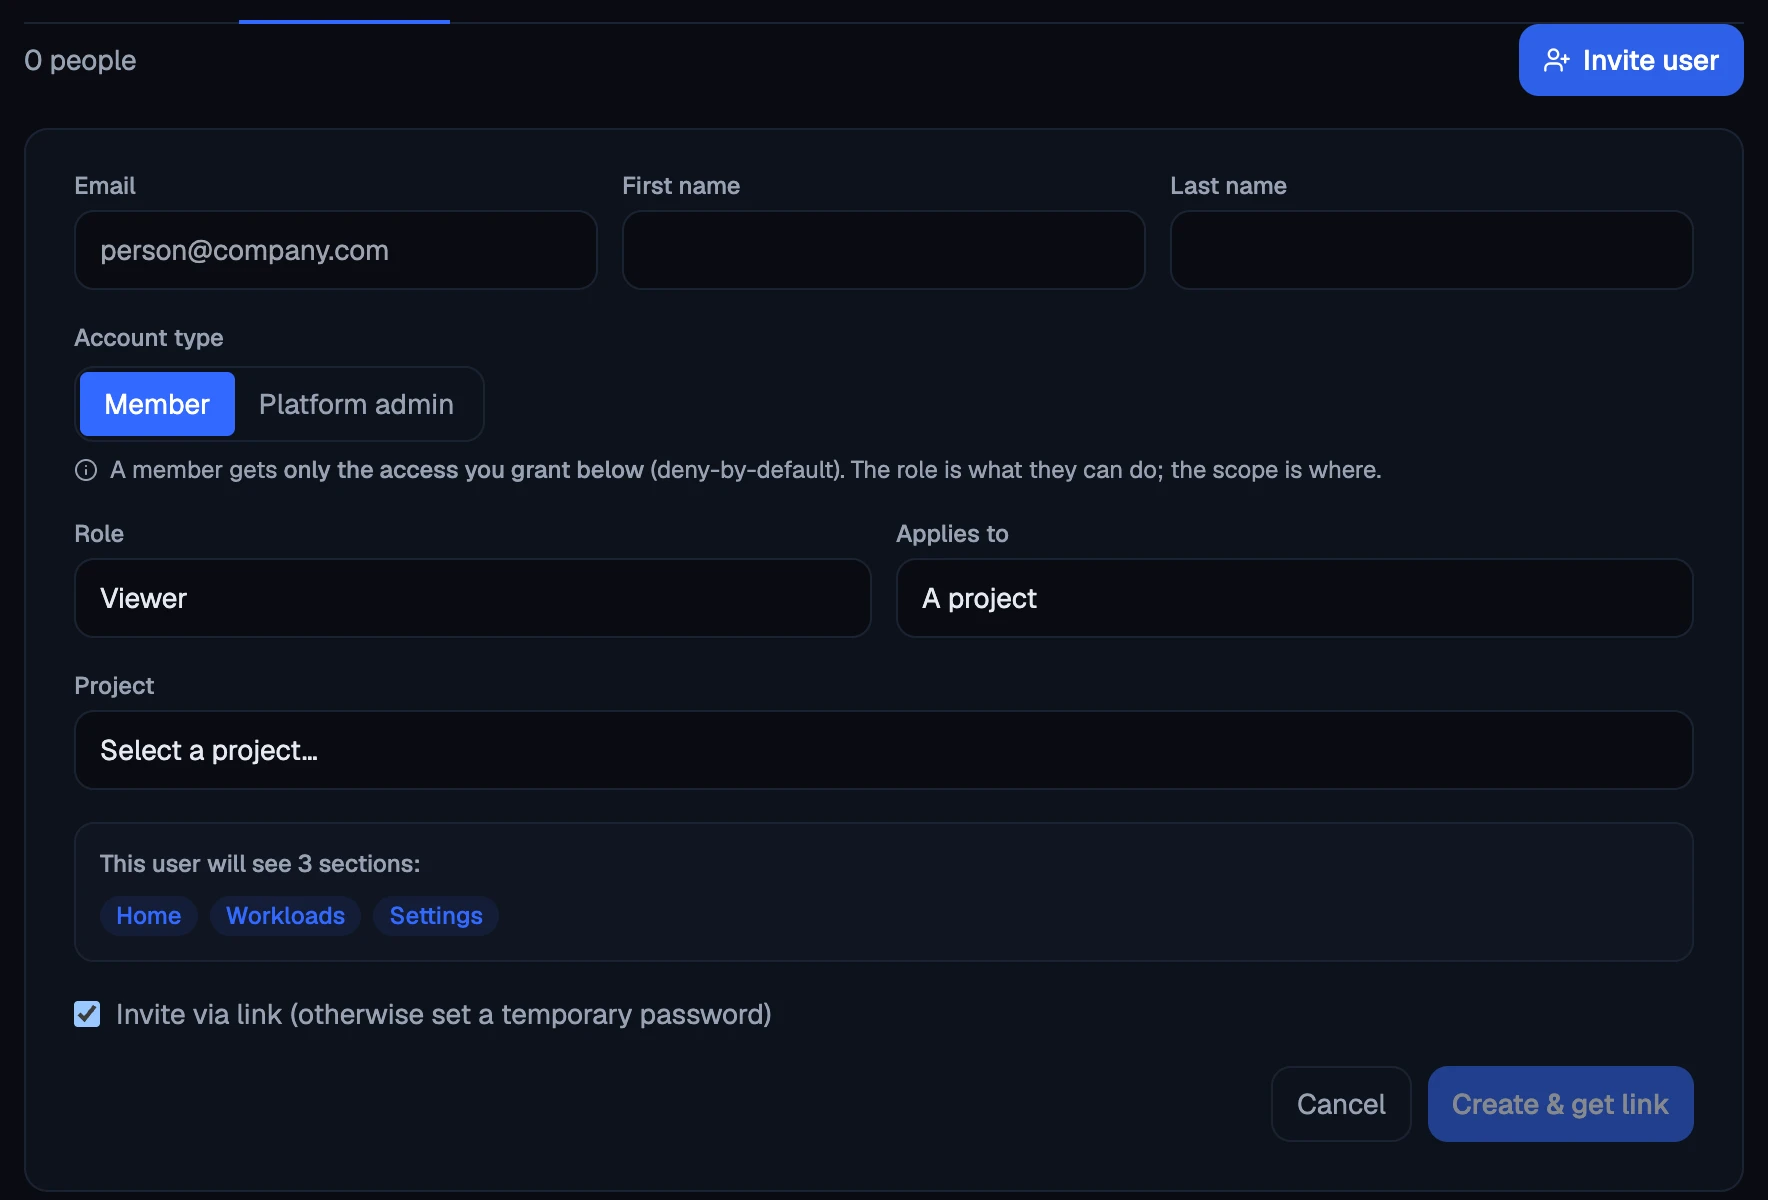Click the First name field

884,250
